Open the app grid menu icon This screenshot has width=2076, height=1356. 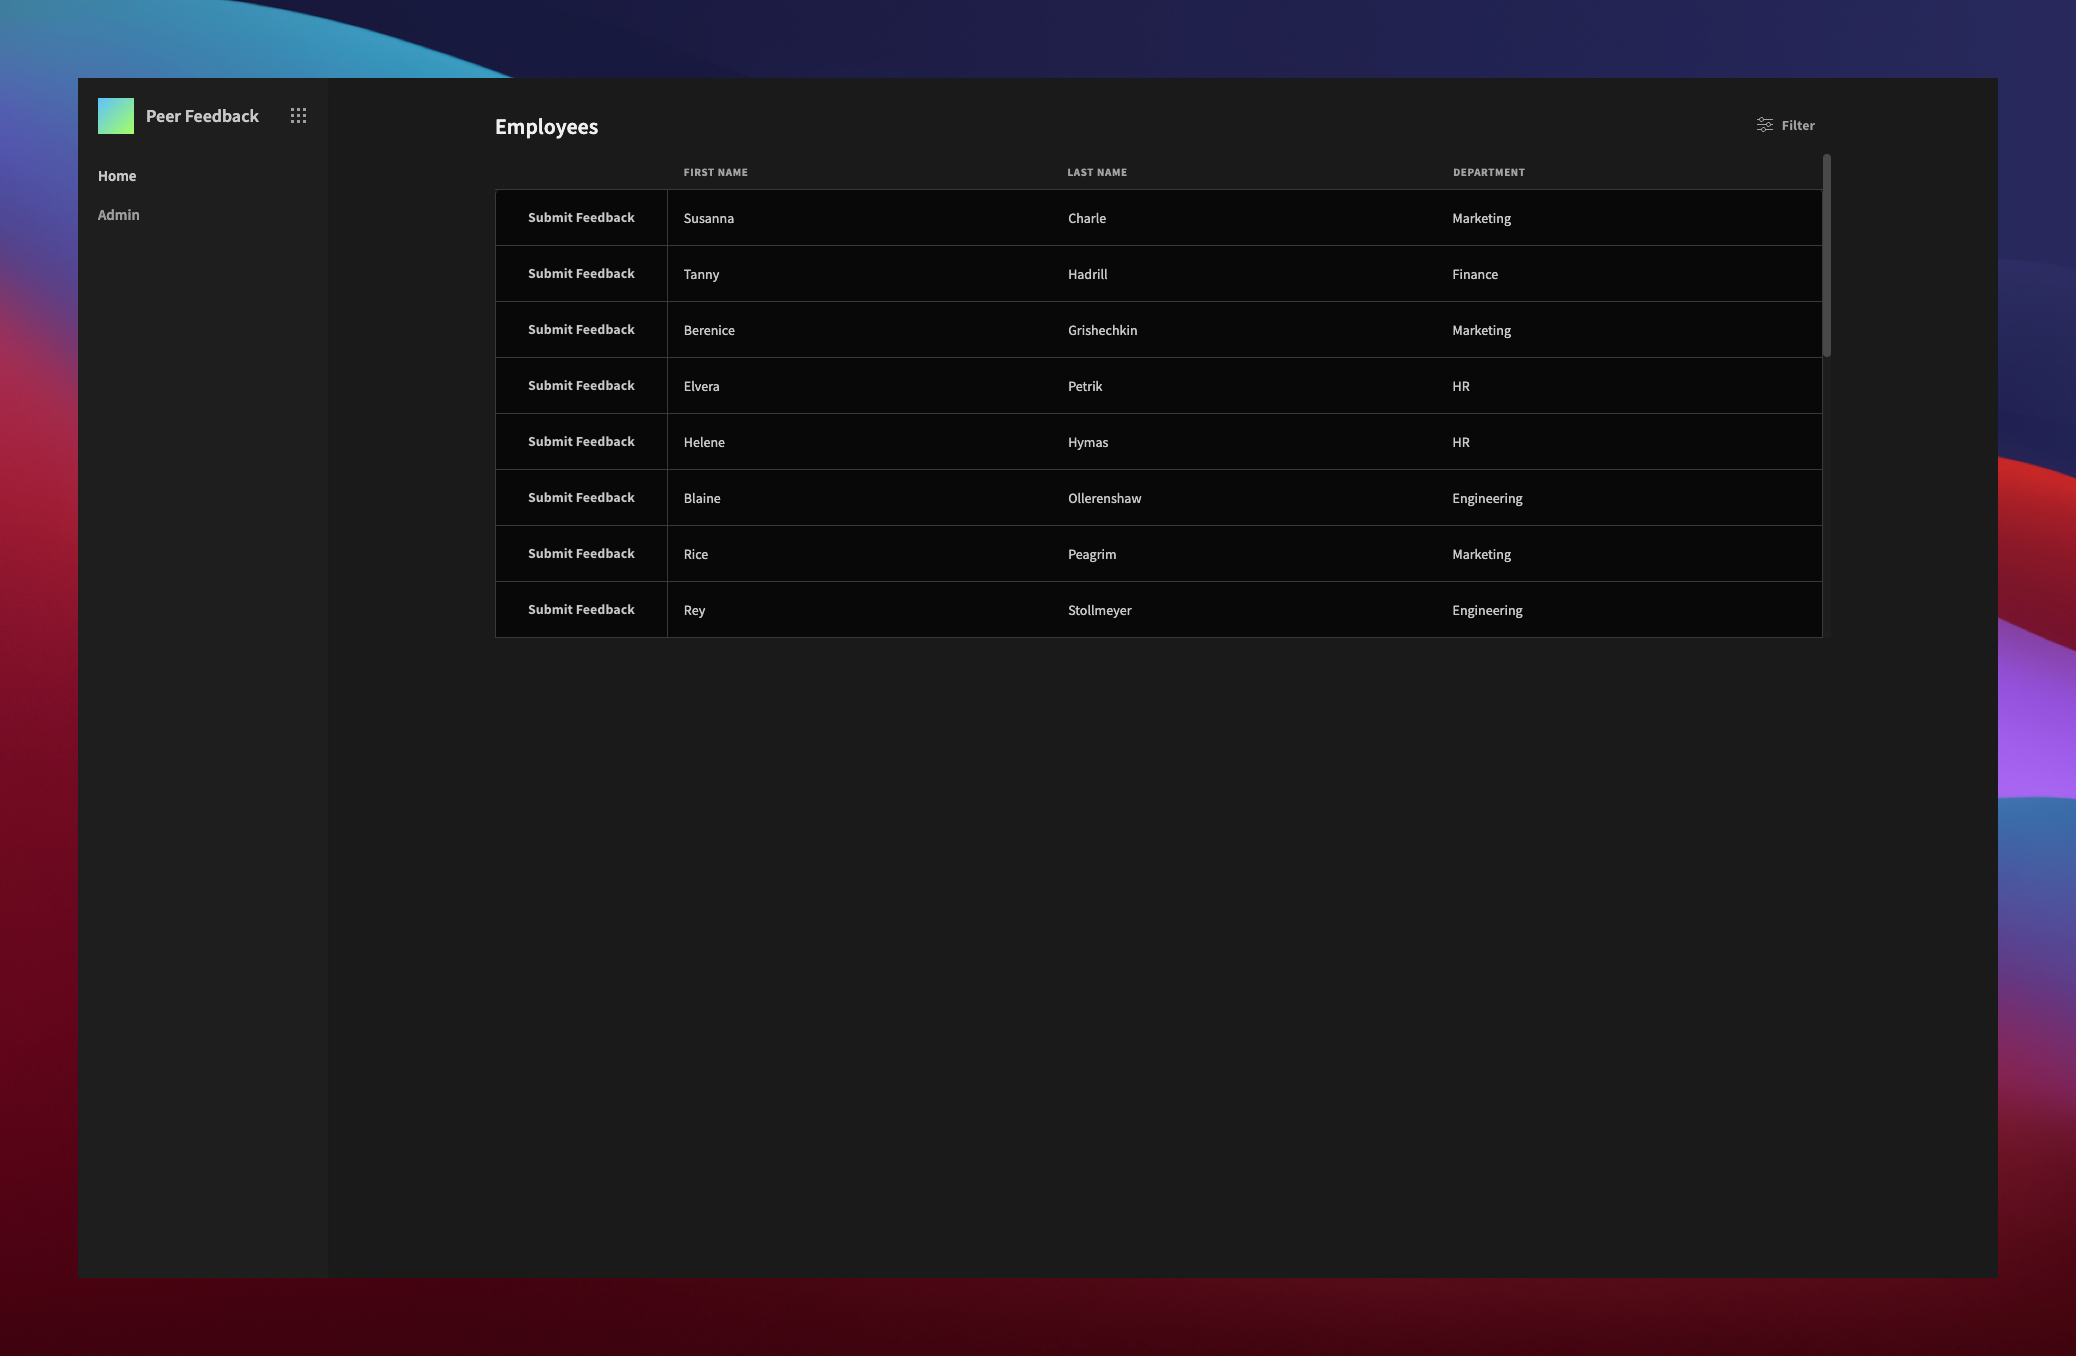(x=298, y=116)
